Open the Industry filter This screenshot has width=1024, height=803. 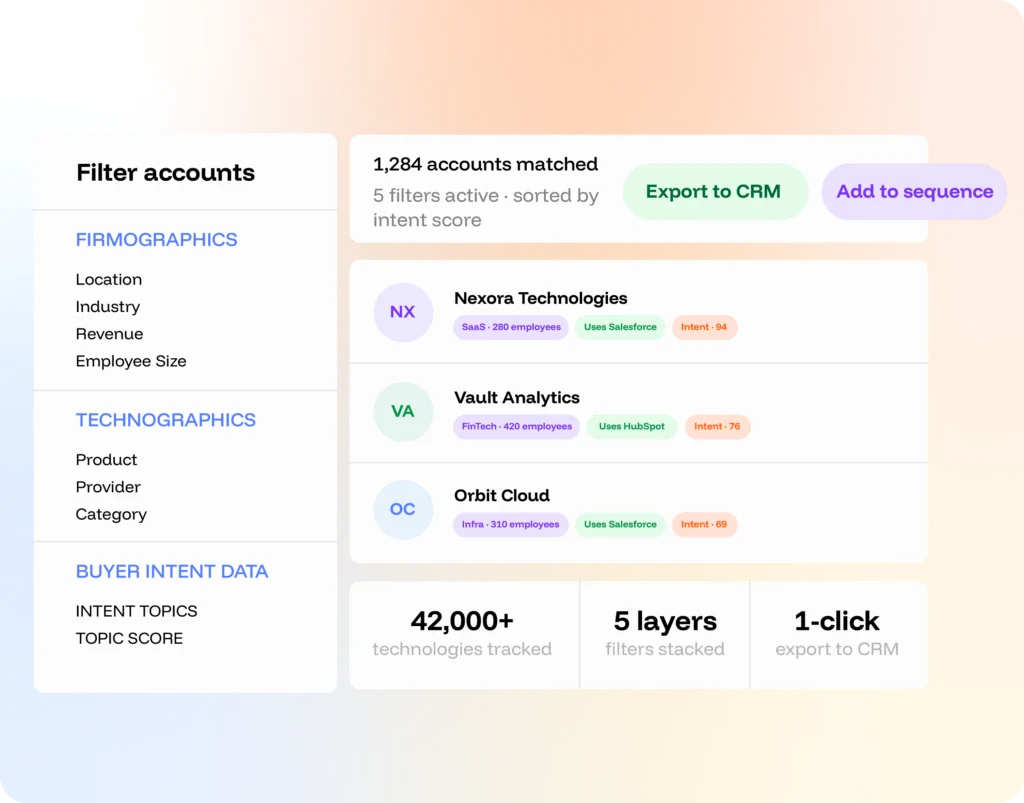click(x=108, y=307)
